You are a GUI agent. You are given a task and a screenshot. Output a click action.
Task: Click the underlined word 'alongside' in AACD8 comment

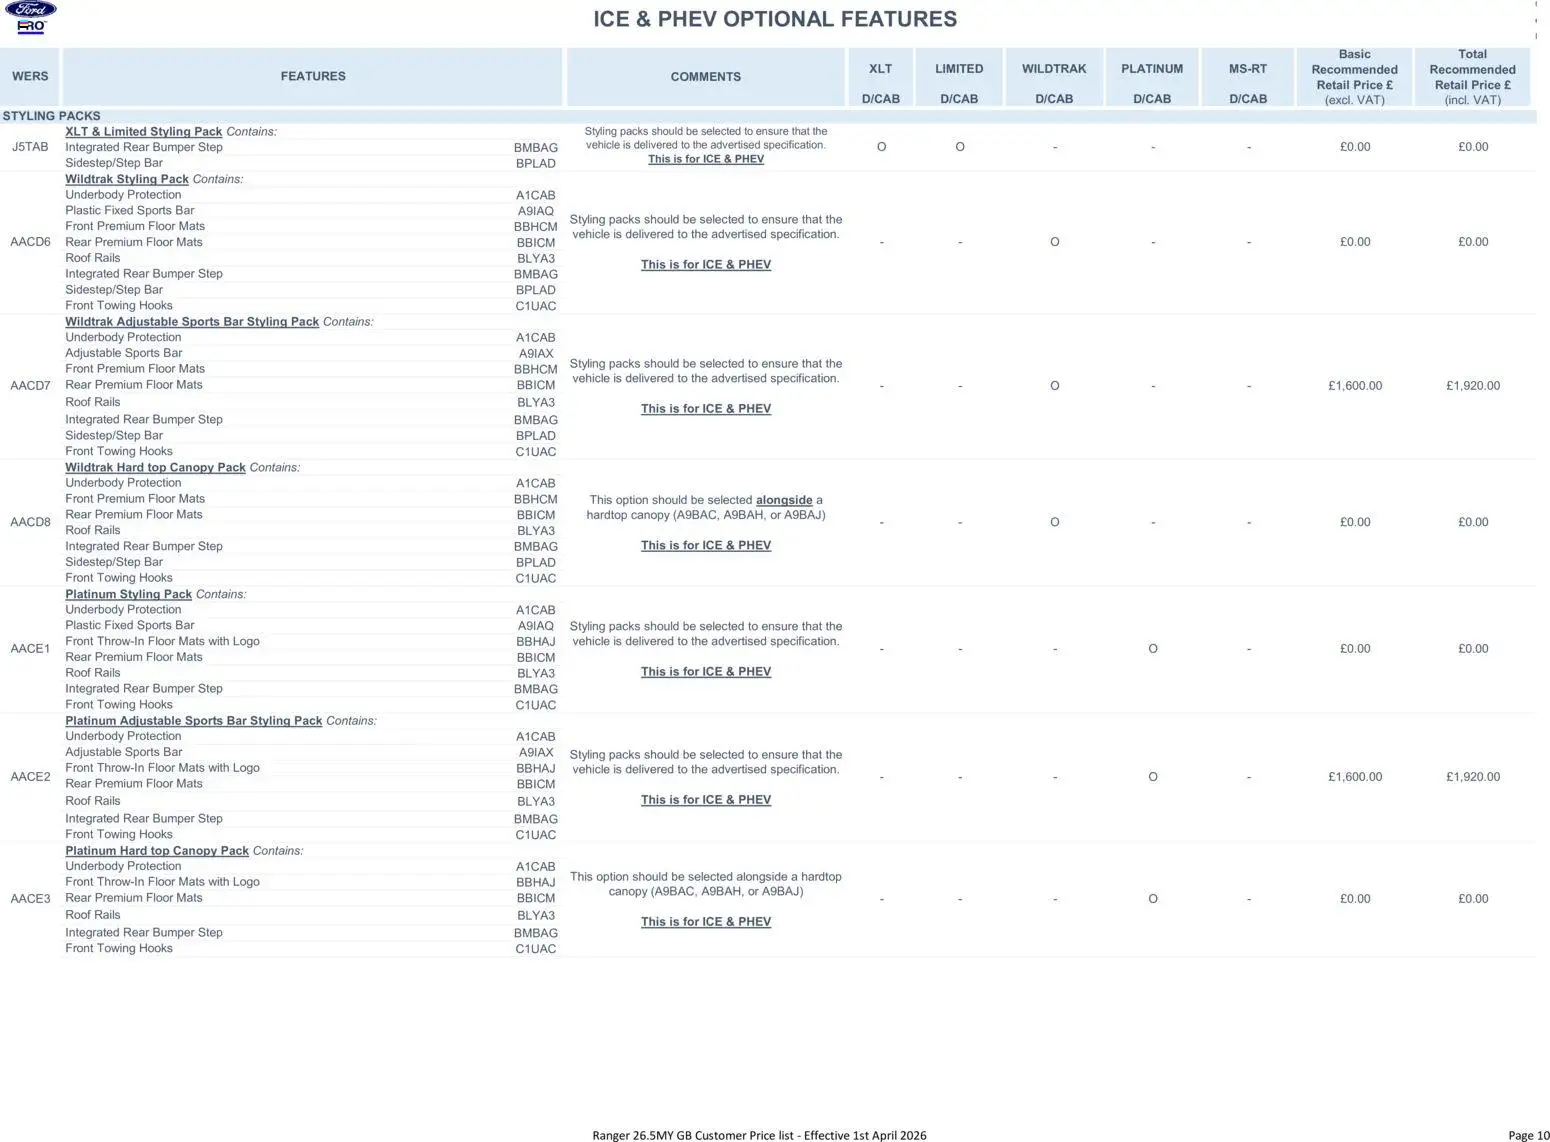(x=784, y=500)
